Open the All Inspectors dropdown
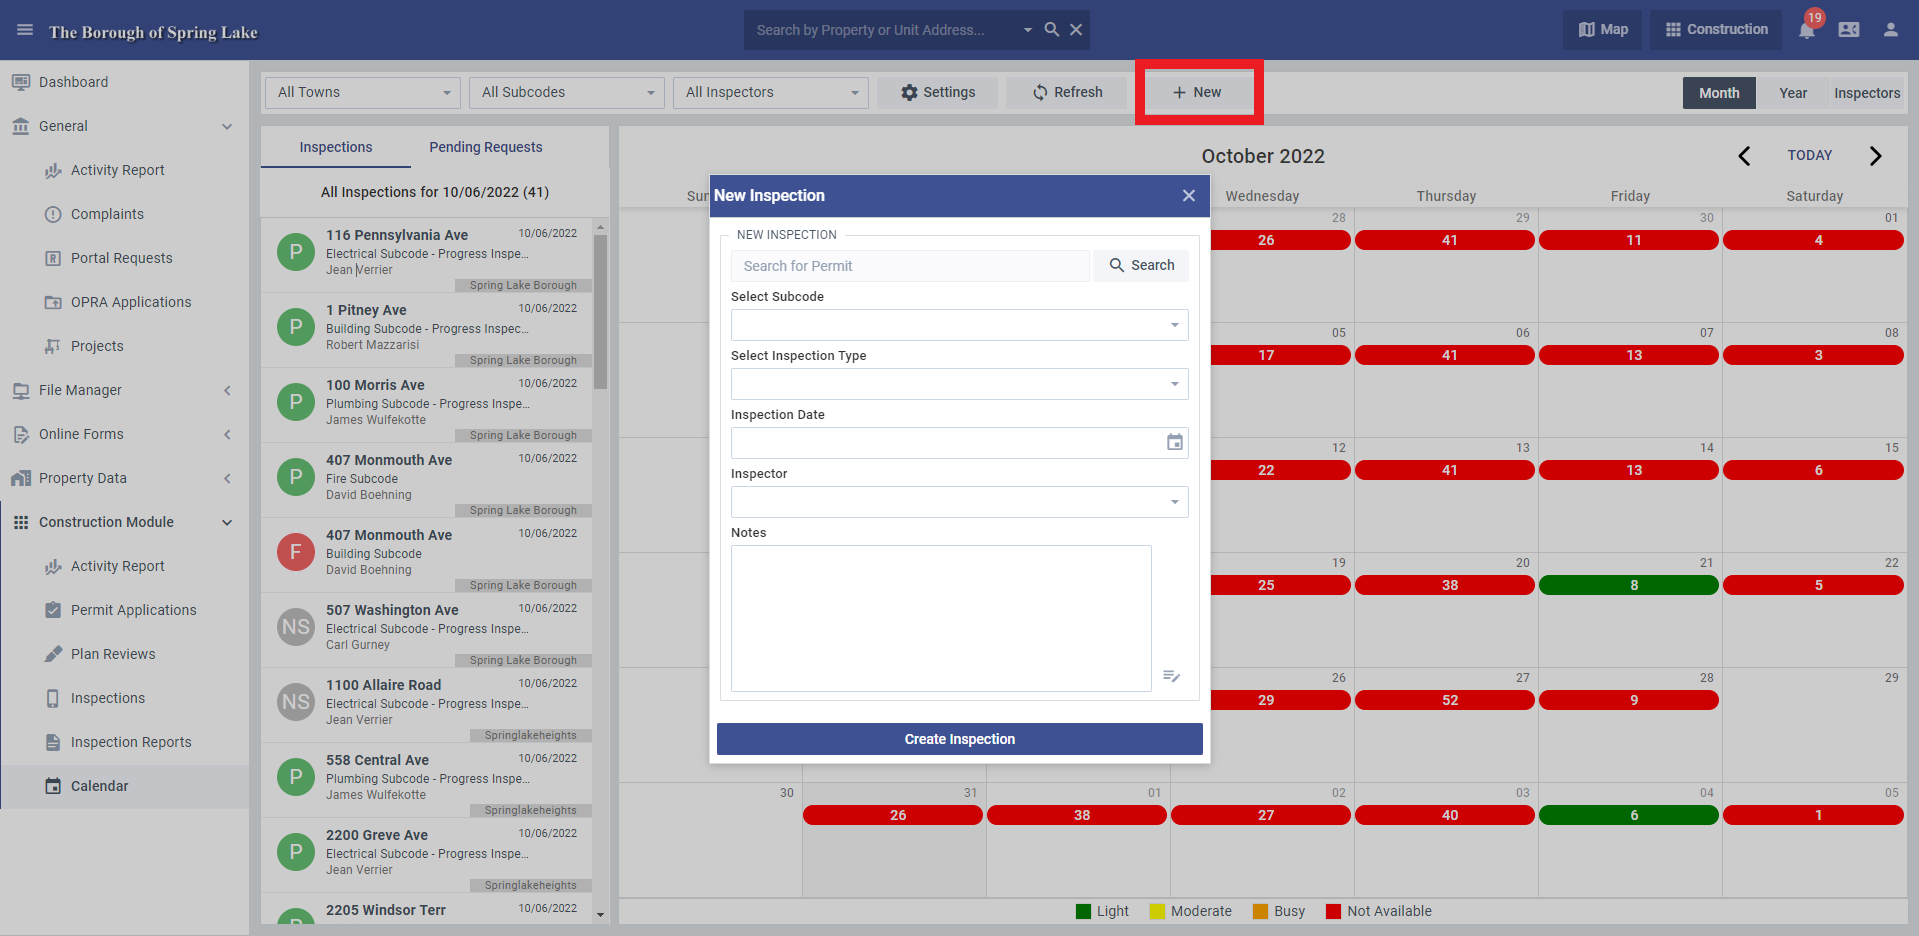The width and height of the screenshot is (1919, 936). [x=771, y=92]
